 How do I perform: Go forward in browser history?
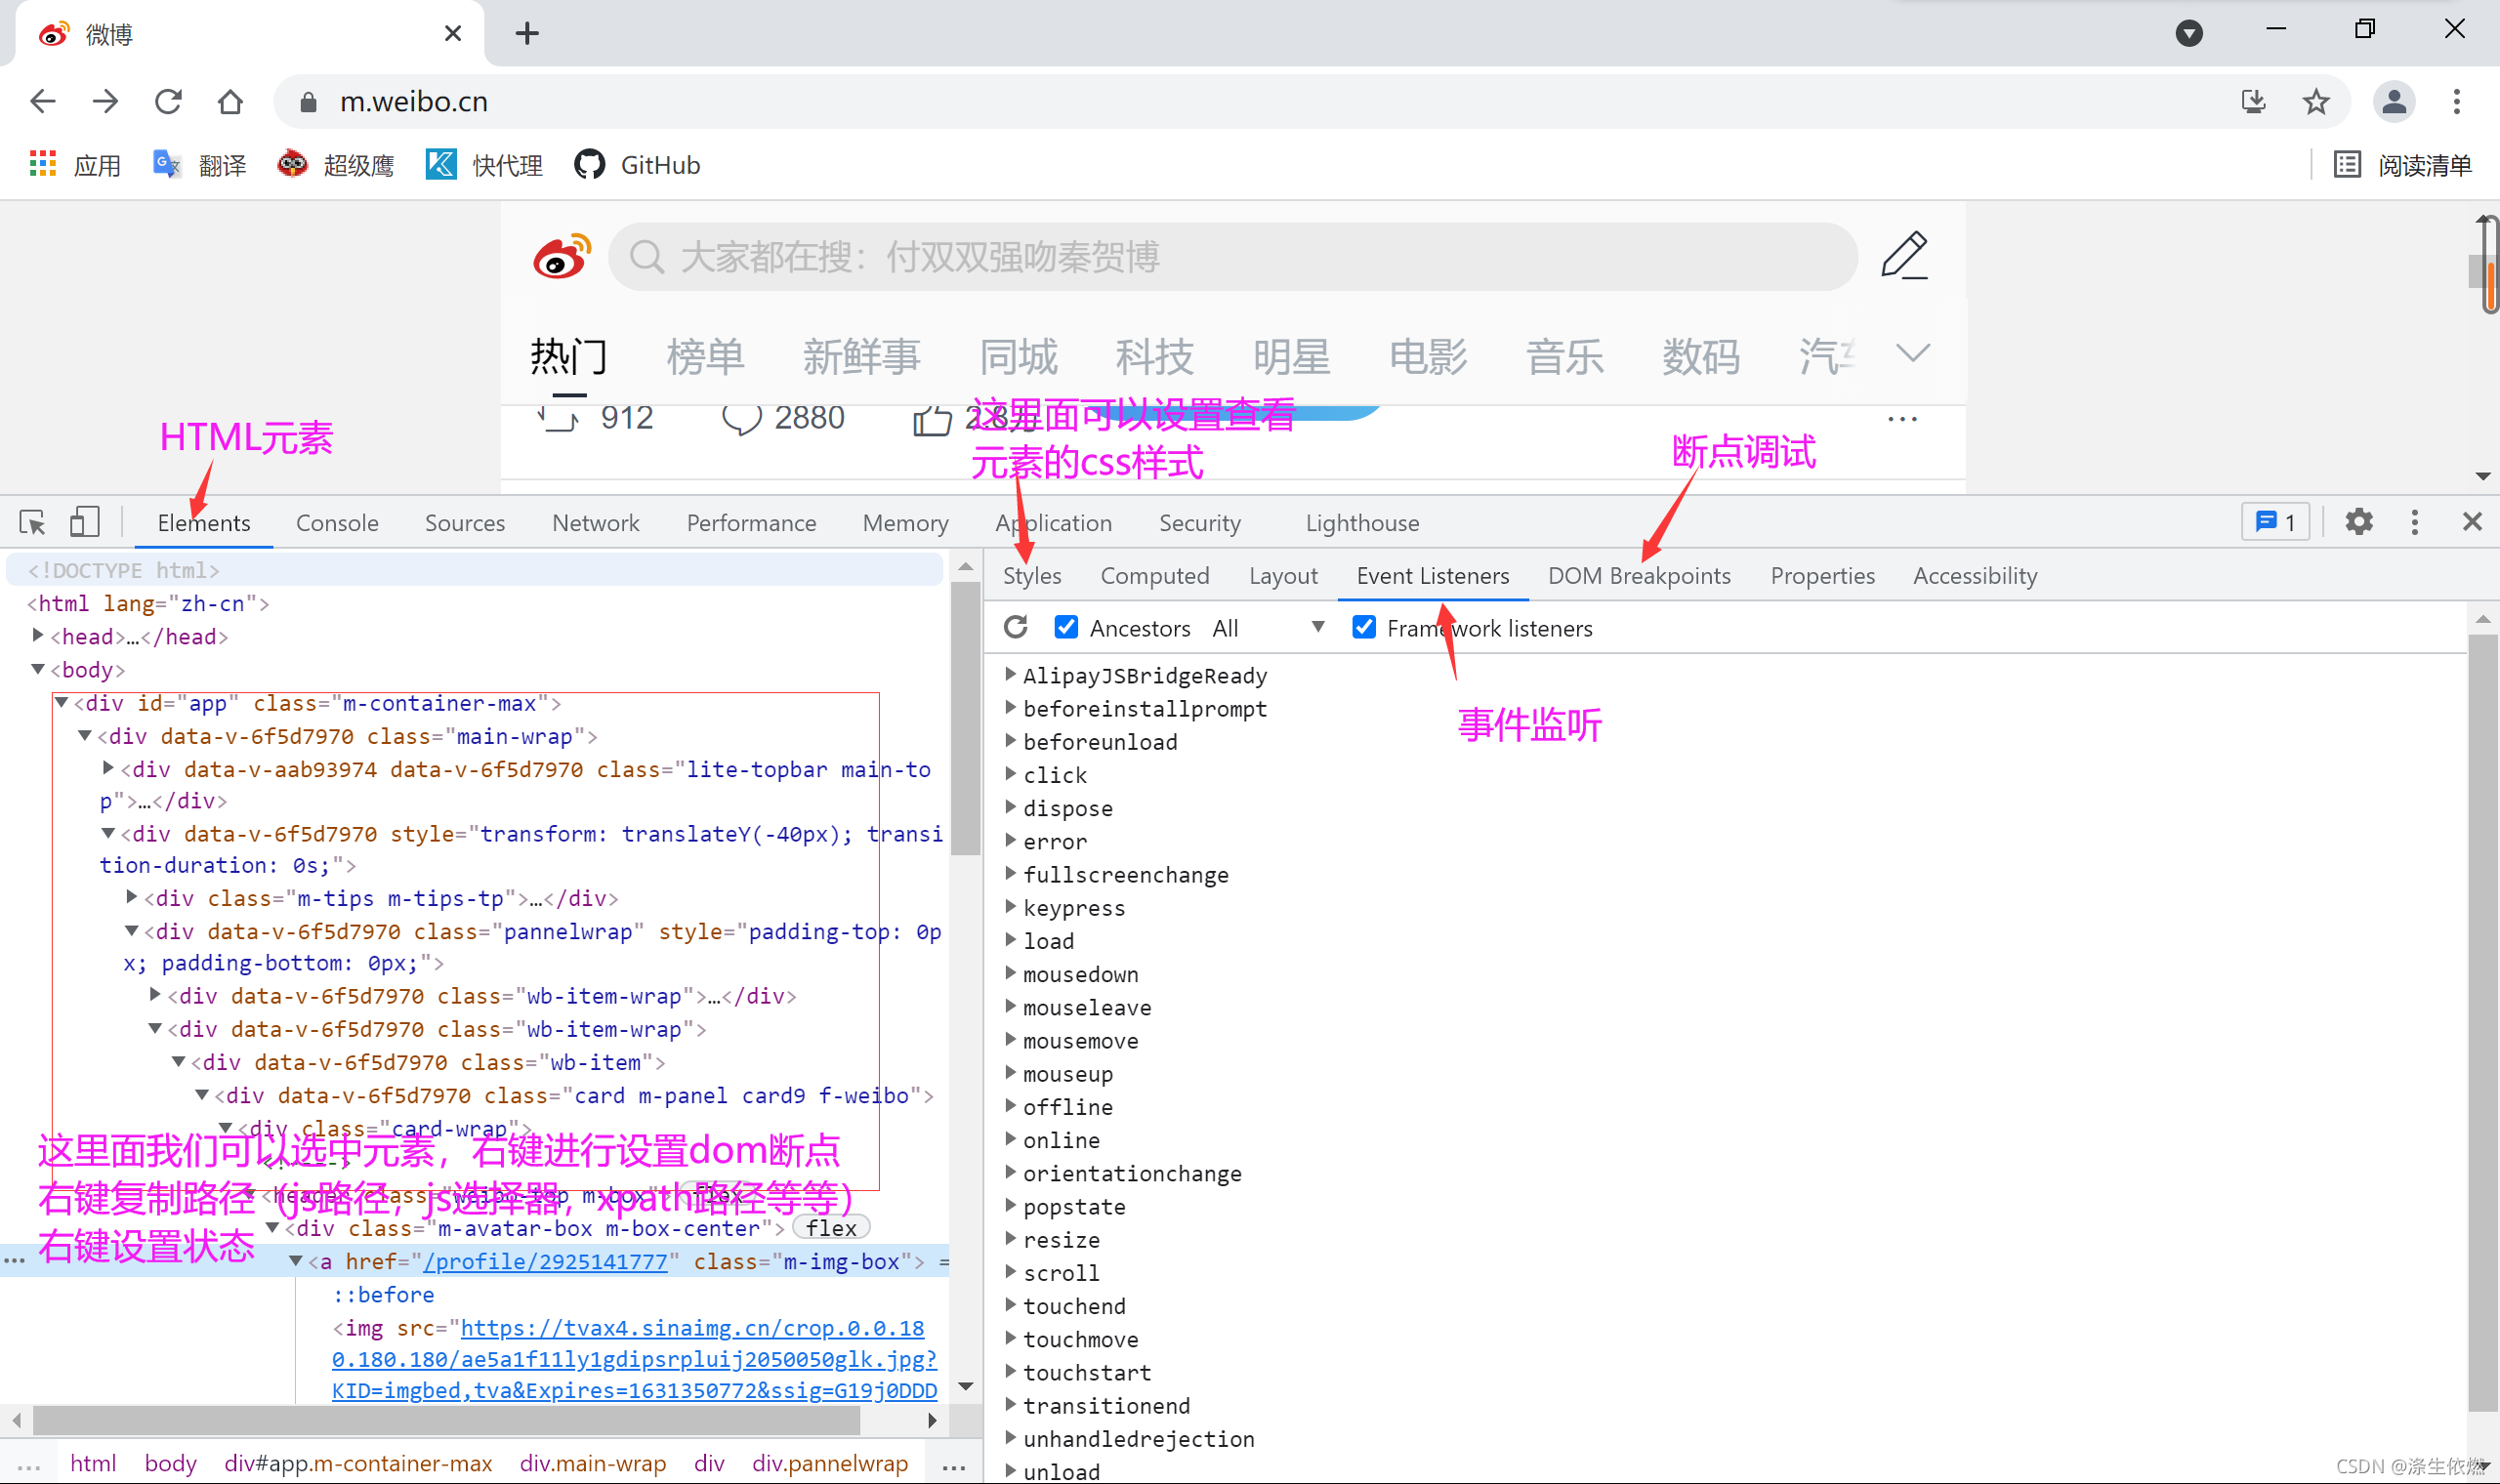pyautogui.click(x=105, y=101)
